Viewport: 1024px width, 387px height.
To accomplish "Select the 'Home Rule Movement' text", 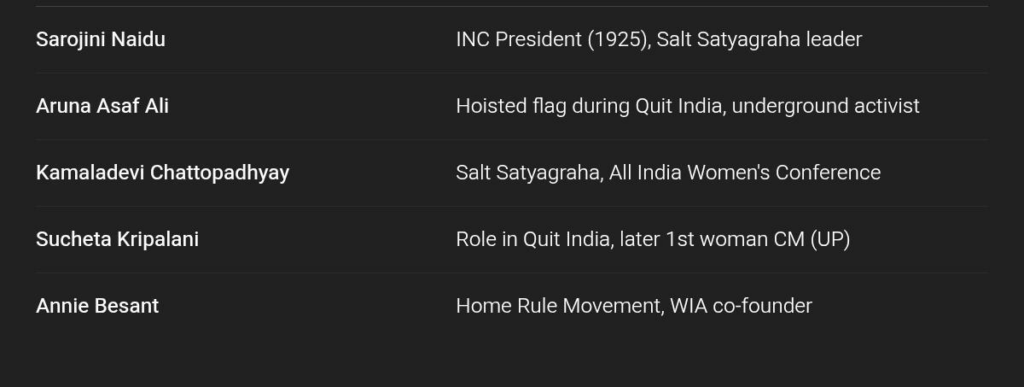I will click(557, 306).
